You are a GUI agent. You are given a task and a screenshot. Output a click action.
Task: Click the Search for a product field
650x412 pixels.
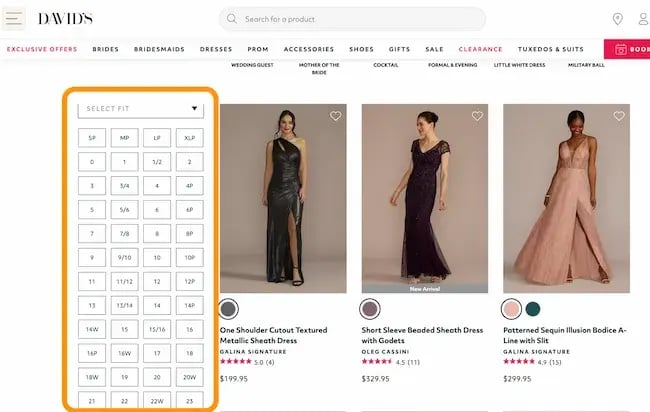[360, 19]
